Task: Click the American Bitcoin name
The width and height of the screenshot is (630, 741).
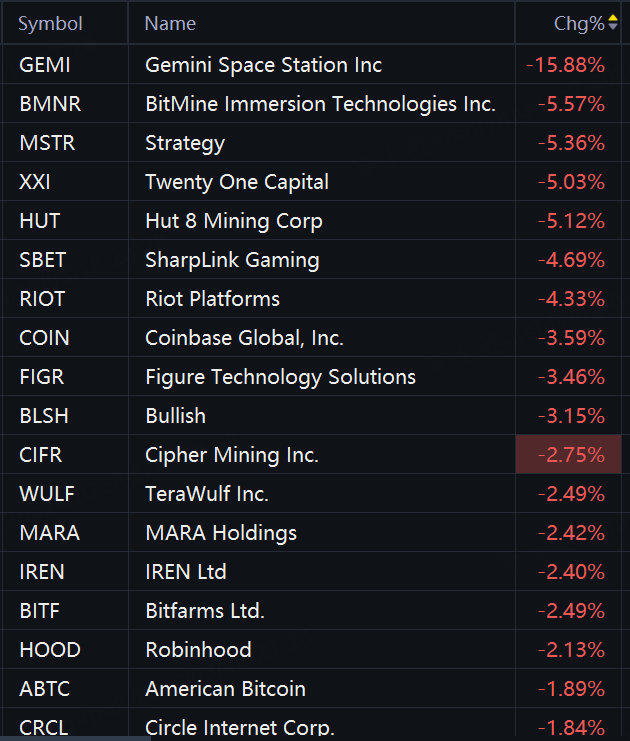Action: point(225,689)
